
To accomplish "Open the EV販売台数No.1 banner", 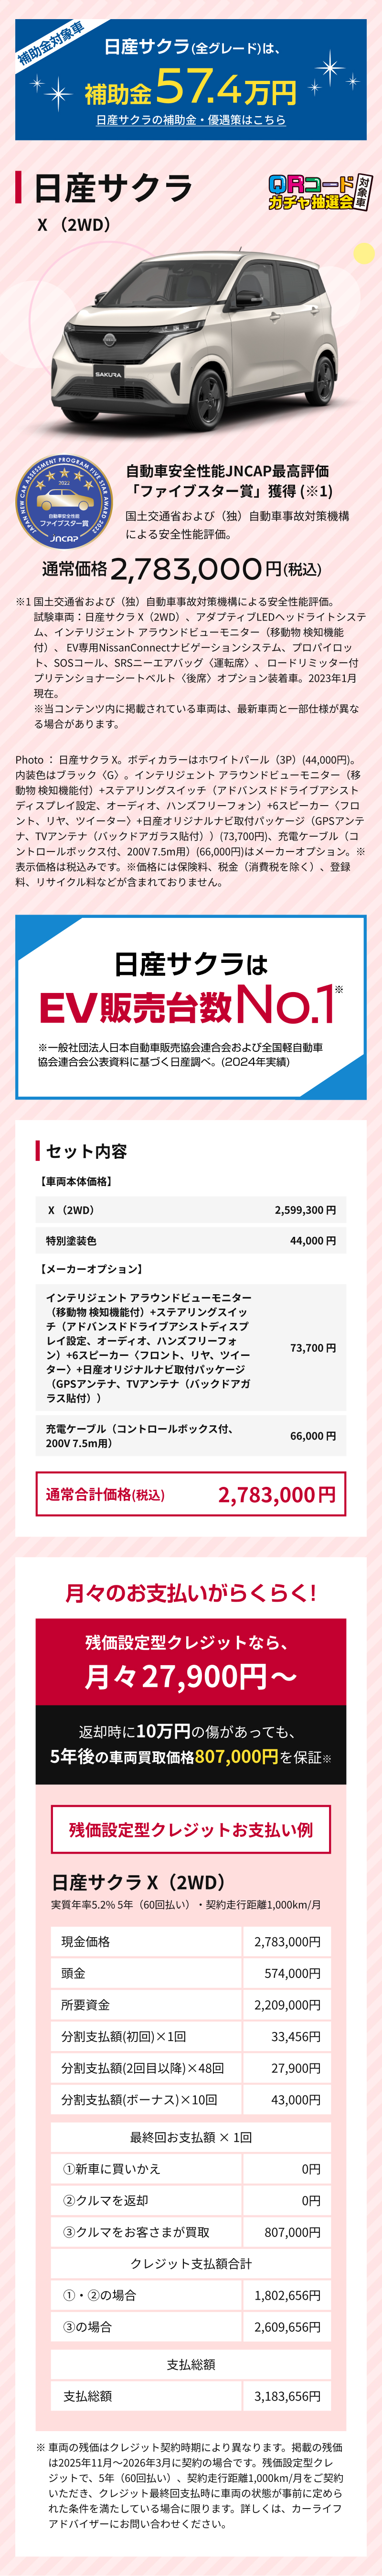I will 191,1006.
